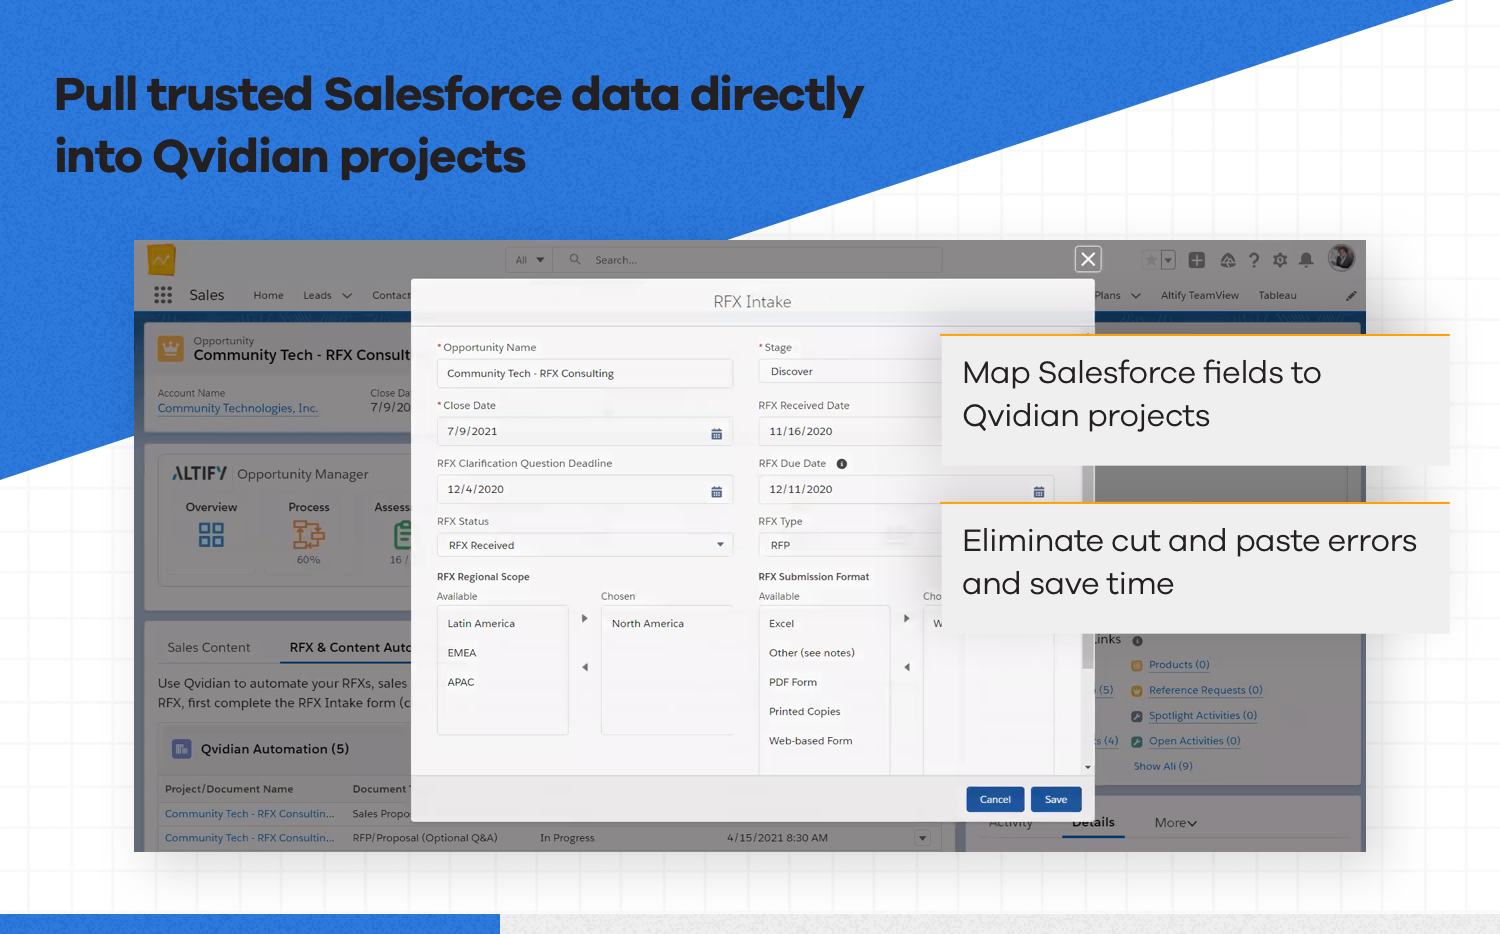Select Latin America in Available list

point(481,624)
